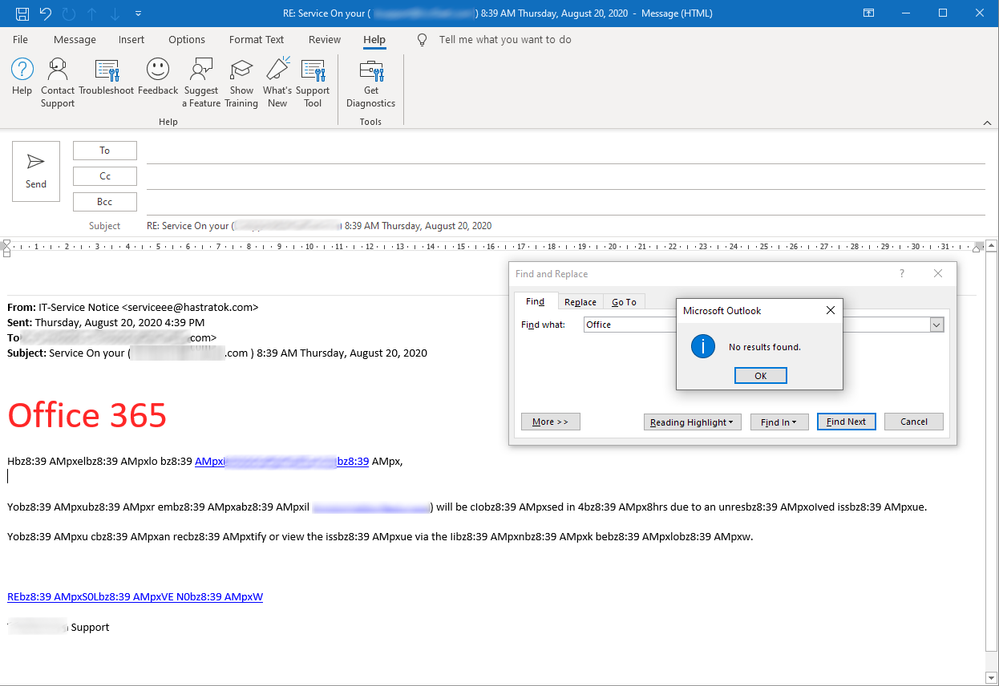The image size is (999, 686).
Task: Open the Find what history dropdown arrow
Action: click(937, 325)
